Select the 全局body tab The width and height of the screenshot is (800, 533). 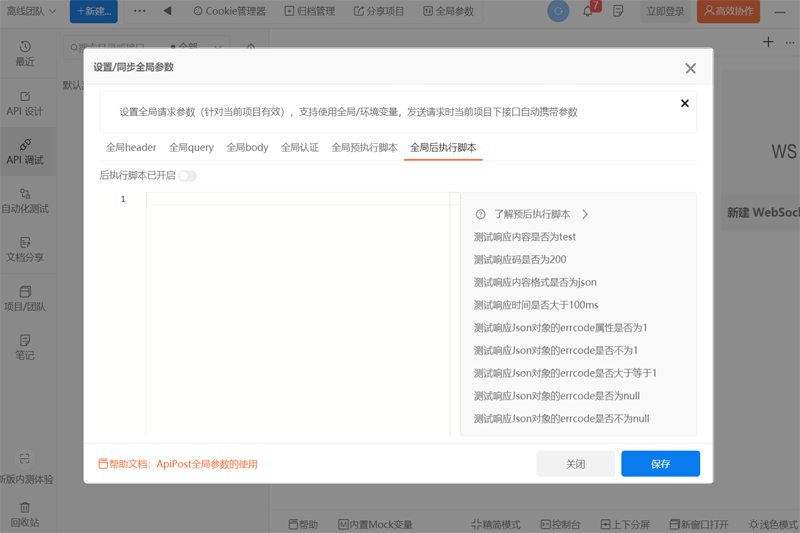coord(247,147)
